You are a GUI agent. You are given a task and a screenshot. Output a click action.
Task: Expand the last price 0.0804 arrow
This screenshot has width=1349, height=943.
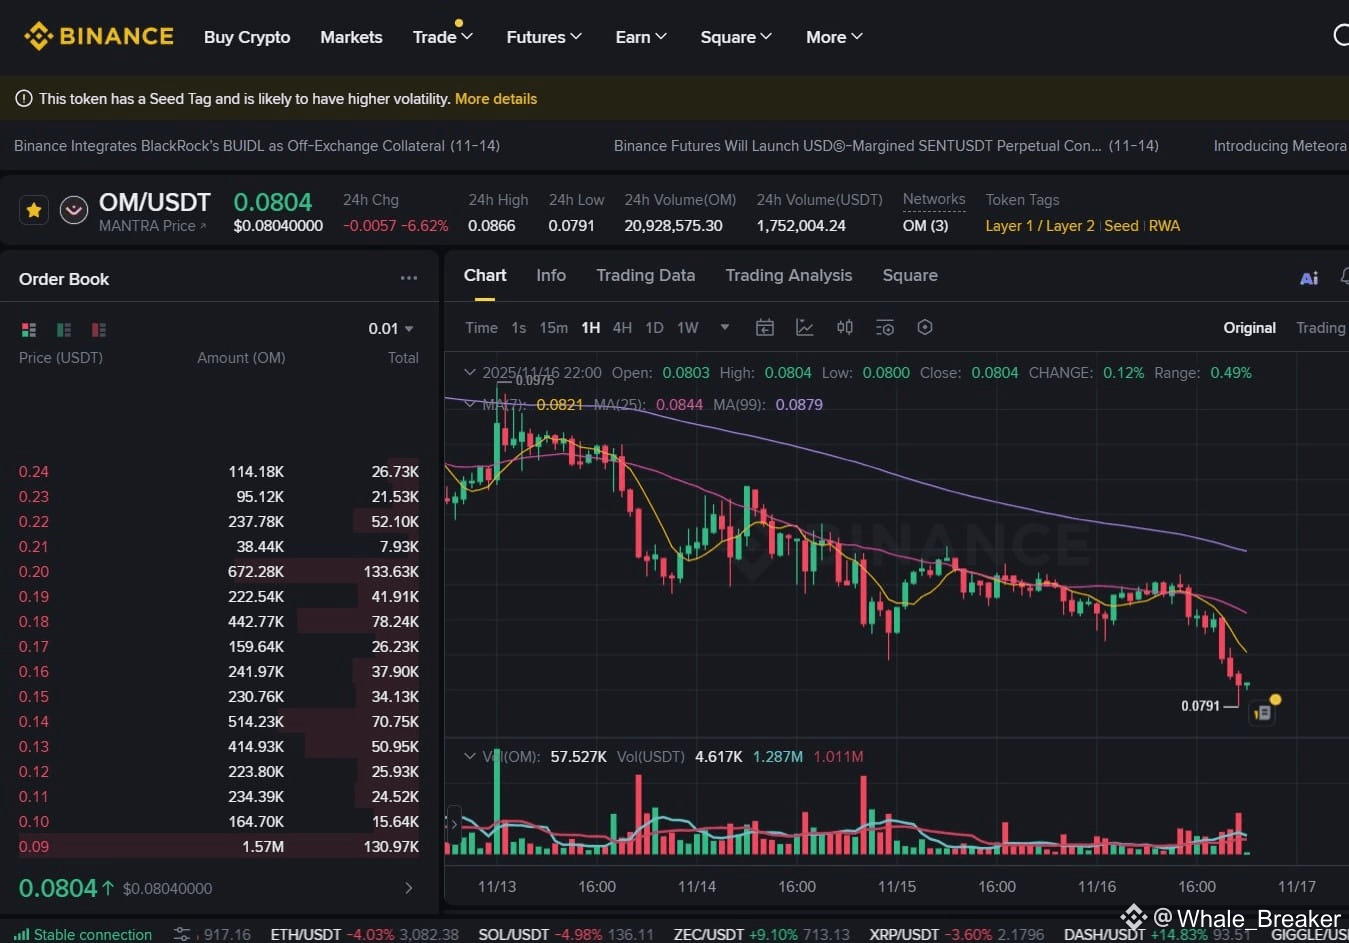click(x=408, y=888)
